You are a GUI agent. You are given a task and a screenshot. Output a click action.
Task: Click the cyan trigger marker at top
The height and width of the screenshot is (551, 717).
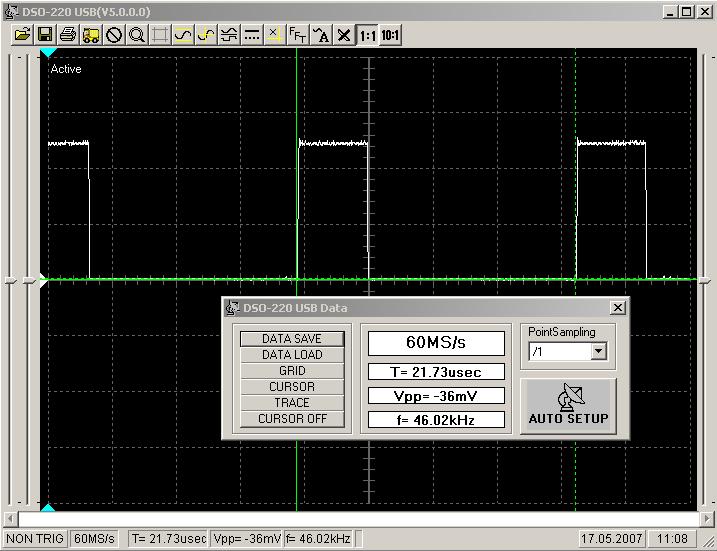click(47, 51)
